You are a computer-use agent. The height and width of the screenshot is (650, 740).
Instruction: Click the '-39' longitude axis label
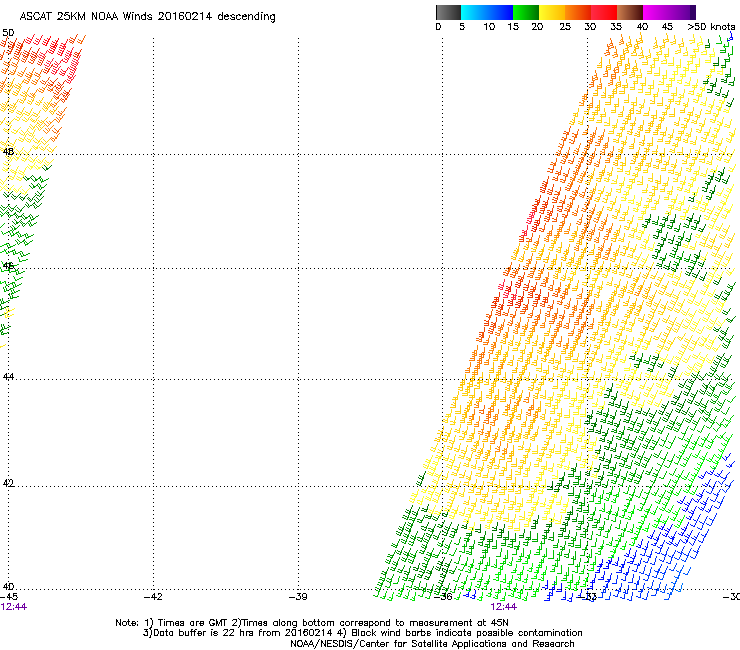point(298,597)
